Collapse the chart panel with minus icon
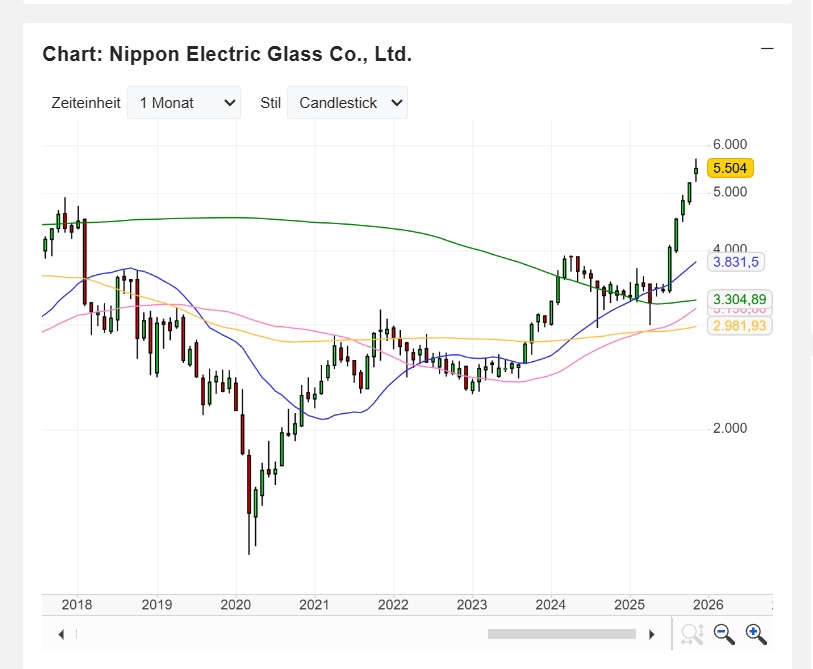The width and height of the screenshot is (813, 669). pyautogui.click(x=767, y=48)
